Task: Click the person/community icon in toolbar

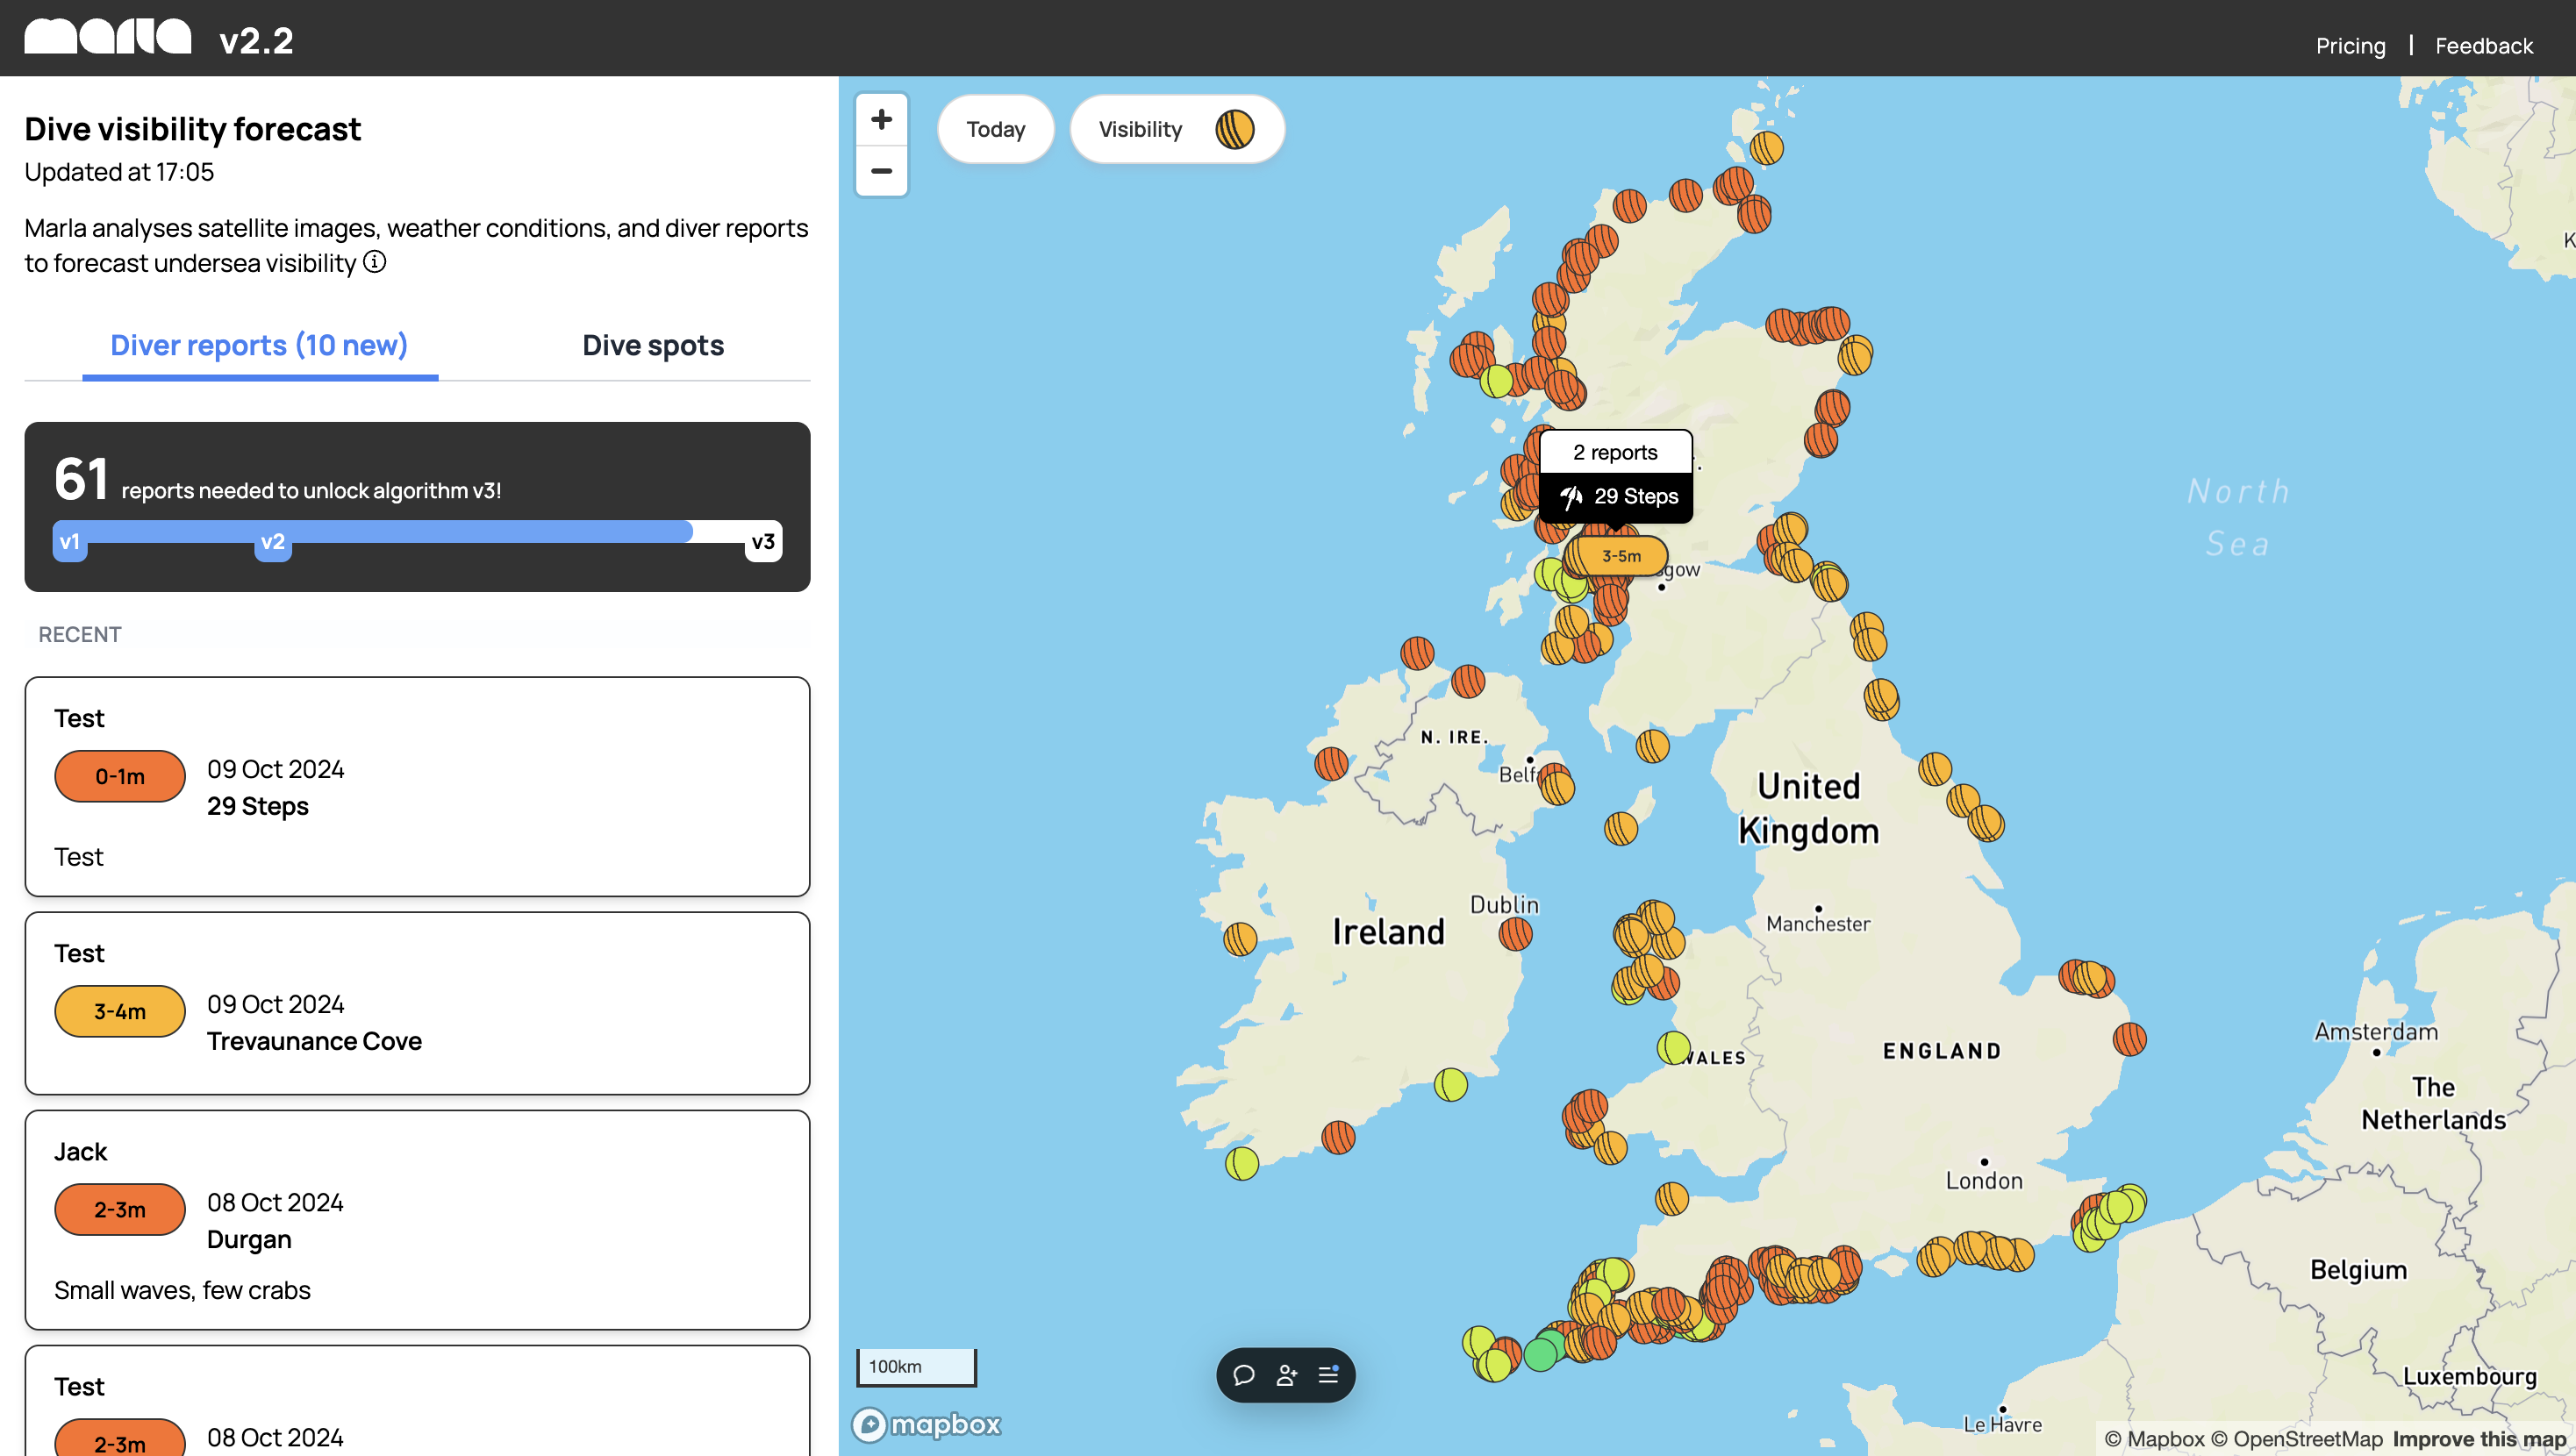Action: point(1286,1374)
